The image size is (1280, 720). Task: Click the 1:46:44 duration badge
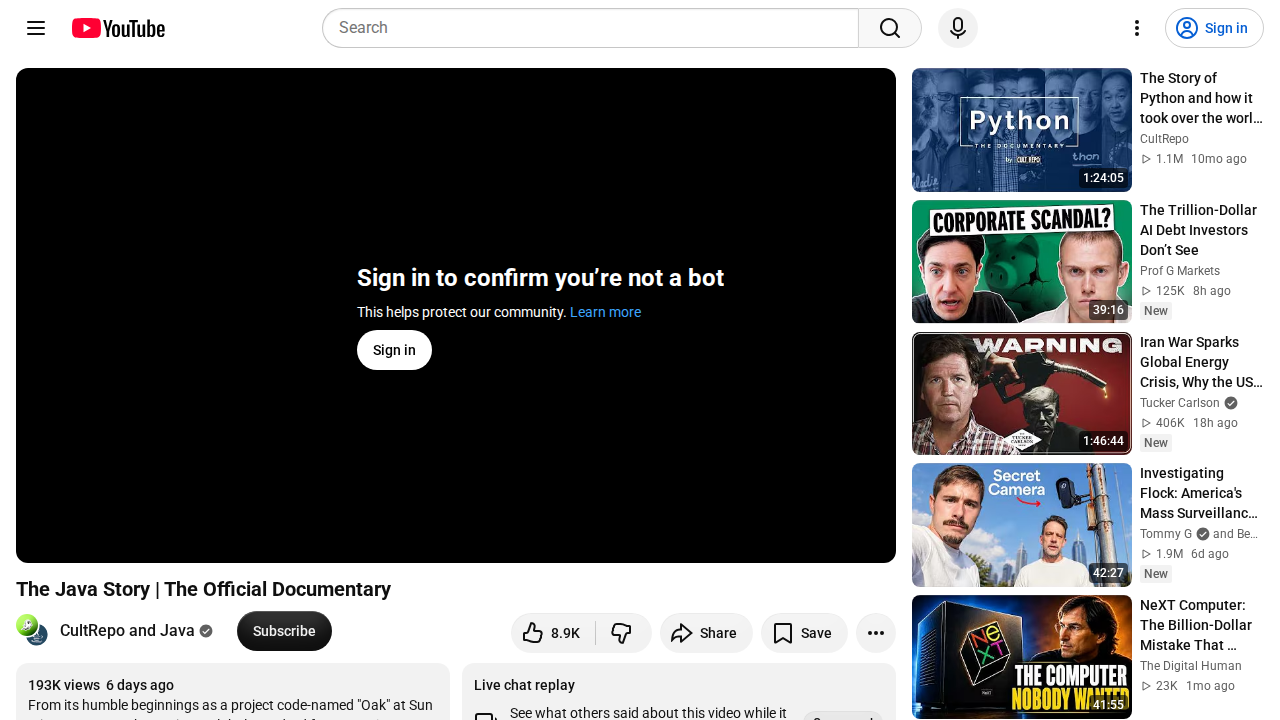[1103, 441]
